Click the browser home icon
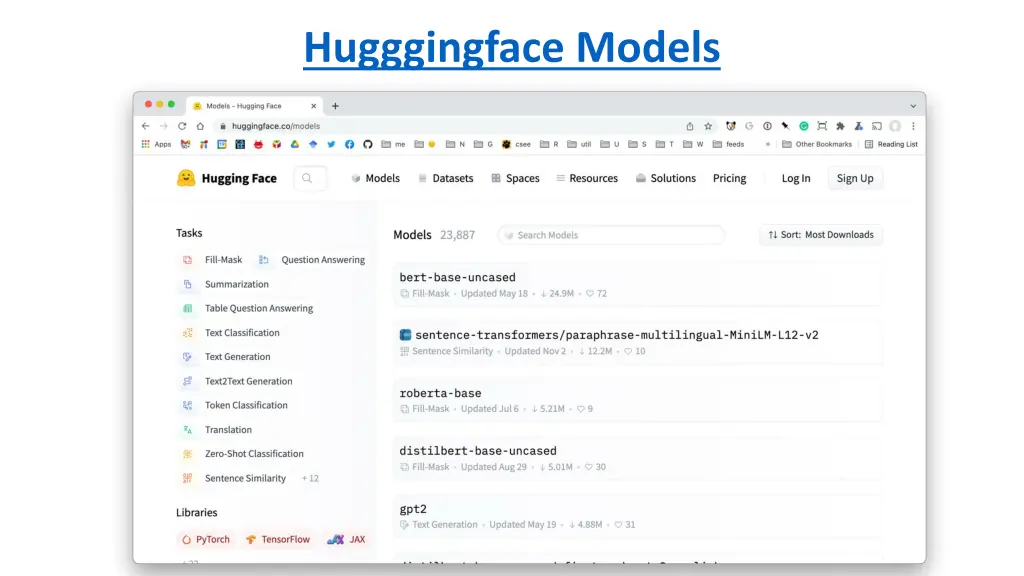Image resolution: width=1024 pixels, height=576 pixels. point(200,126)
